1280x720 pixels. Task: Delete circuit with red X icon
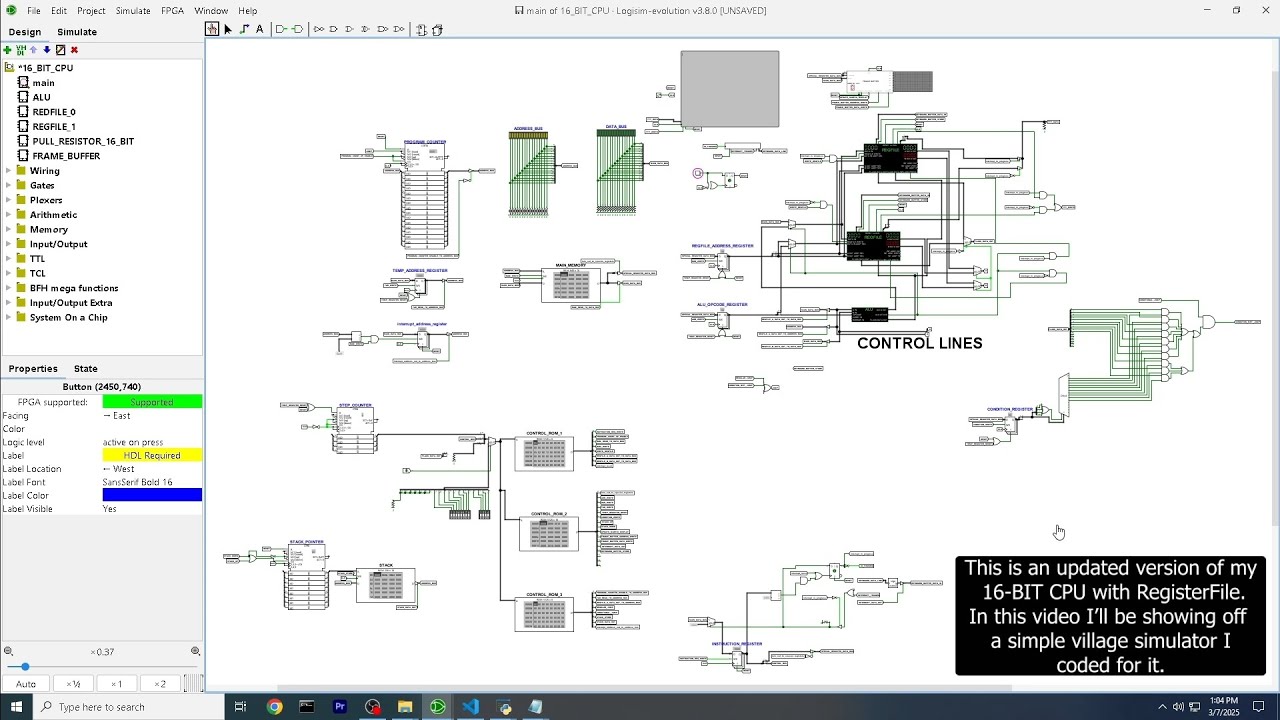[x=74, y=50]
